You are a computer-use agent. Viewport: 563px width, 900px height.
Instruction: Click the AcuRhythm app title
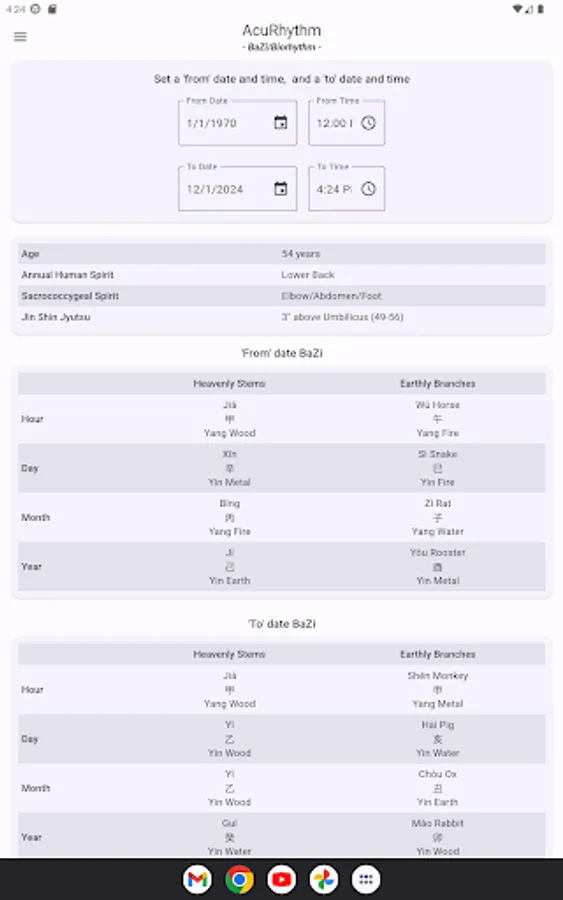[x=281, y=30]
